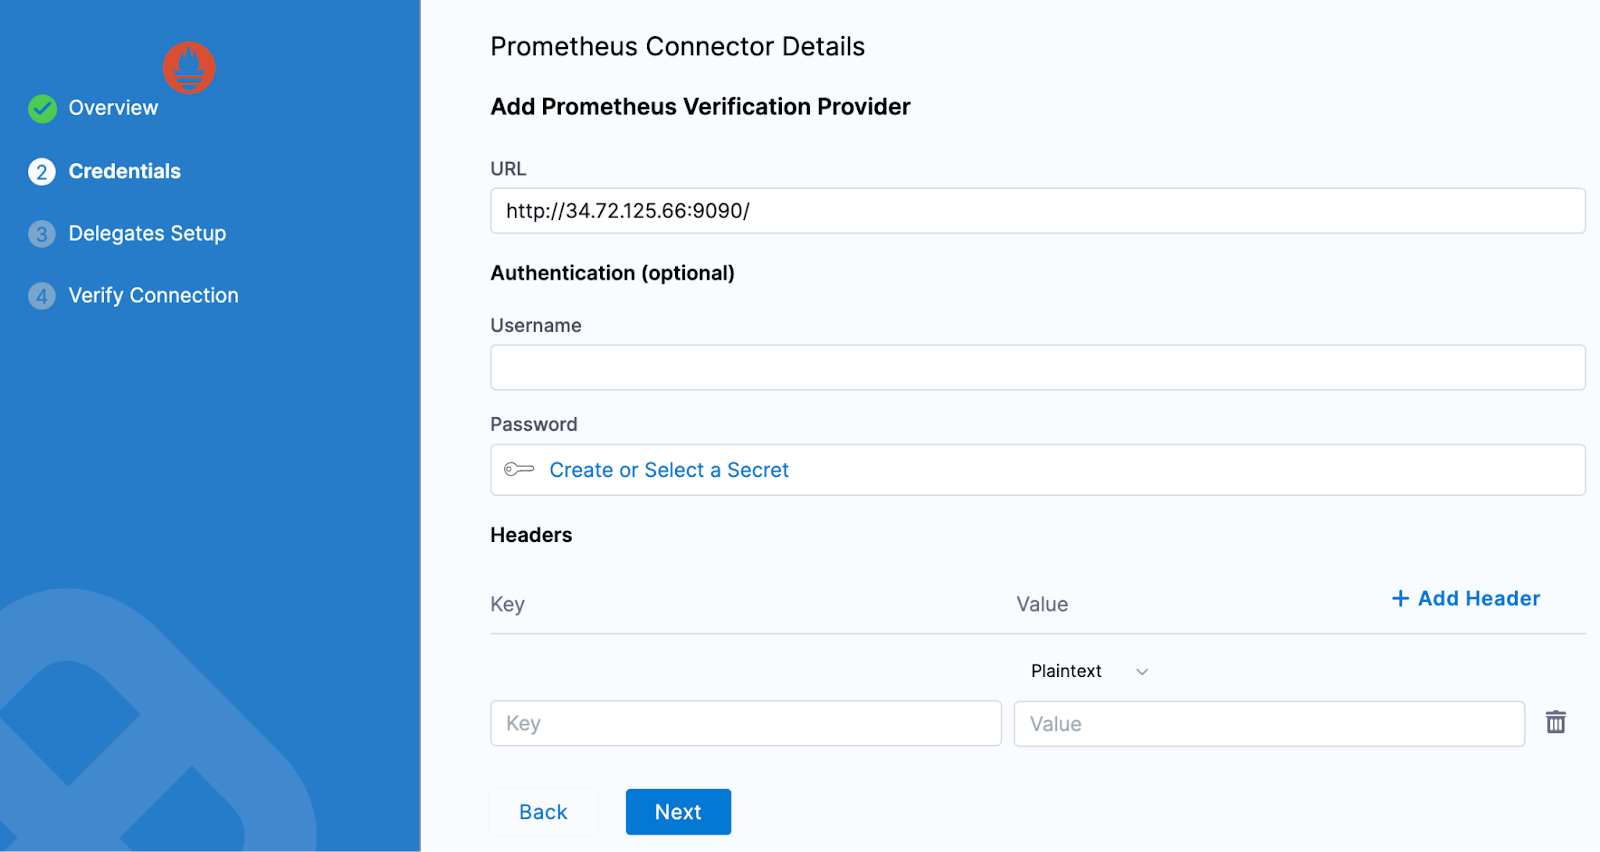Click the green Overview checkmark icon

tap(42, 109)
